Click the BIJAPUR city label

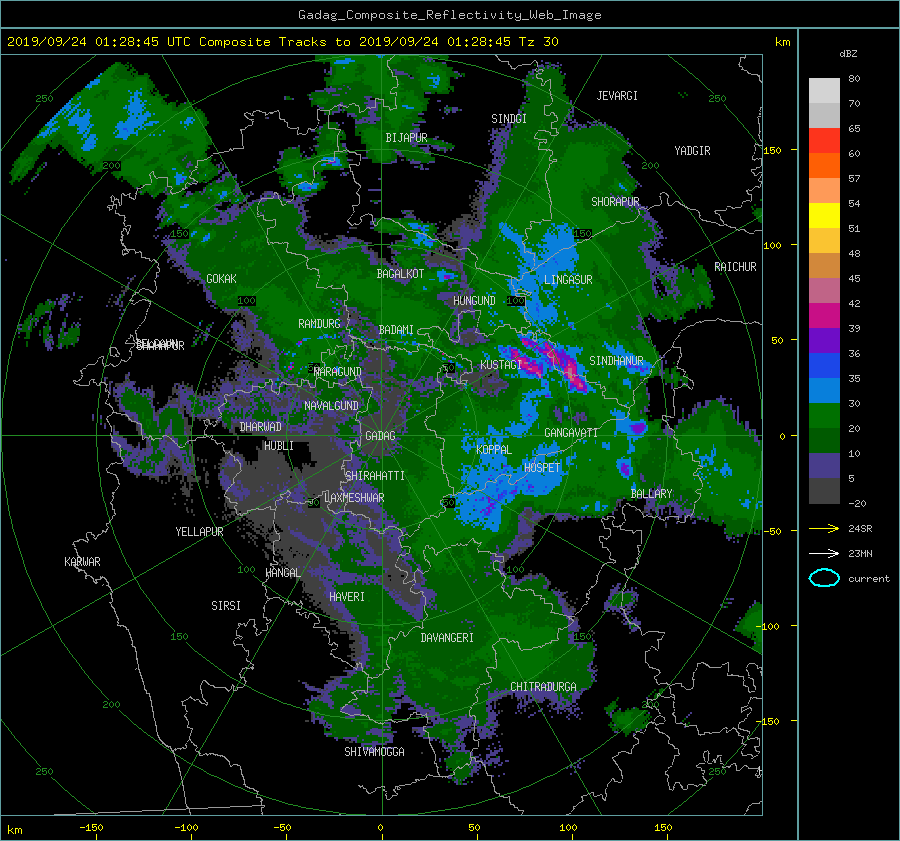tap(406, 138)
